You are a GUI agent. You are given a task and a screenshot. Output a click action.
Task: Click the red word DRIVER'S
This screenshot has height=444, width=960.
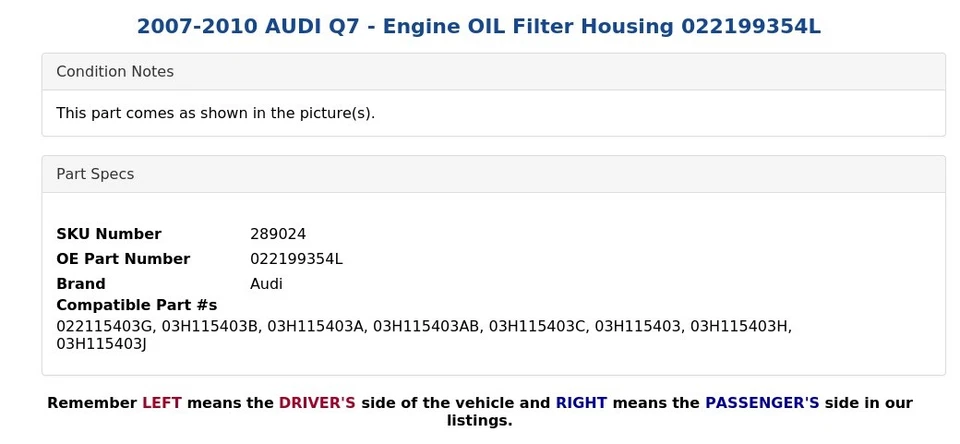click(317, 403)
